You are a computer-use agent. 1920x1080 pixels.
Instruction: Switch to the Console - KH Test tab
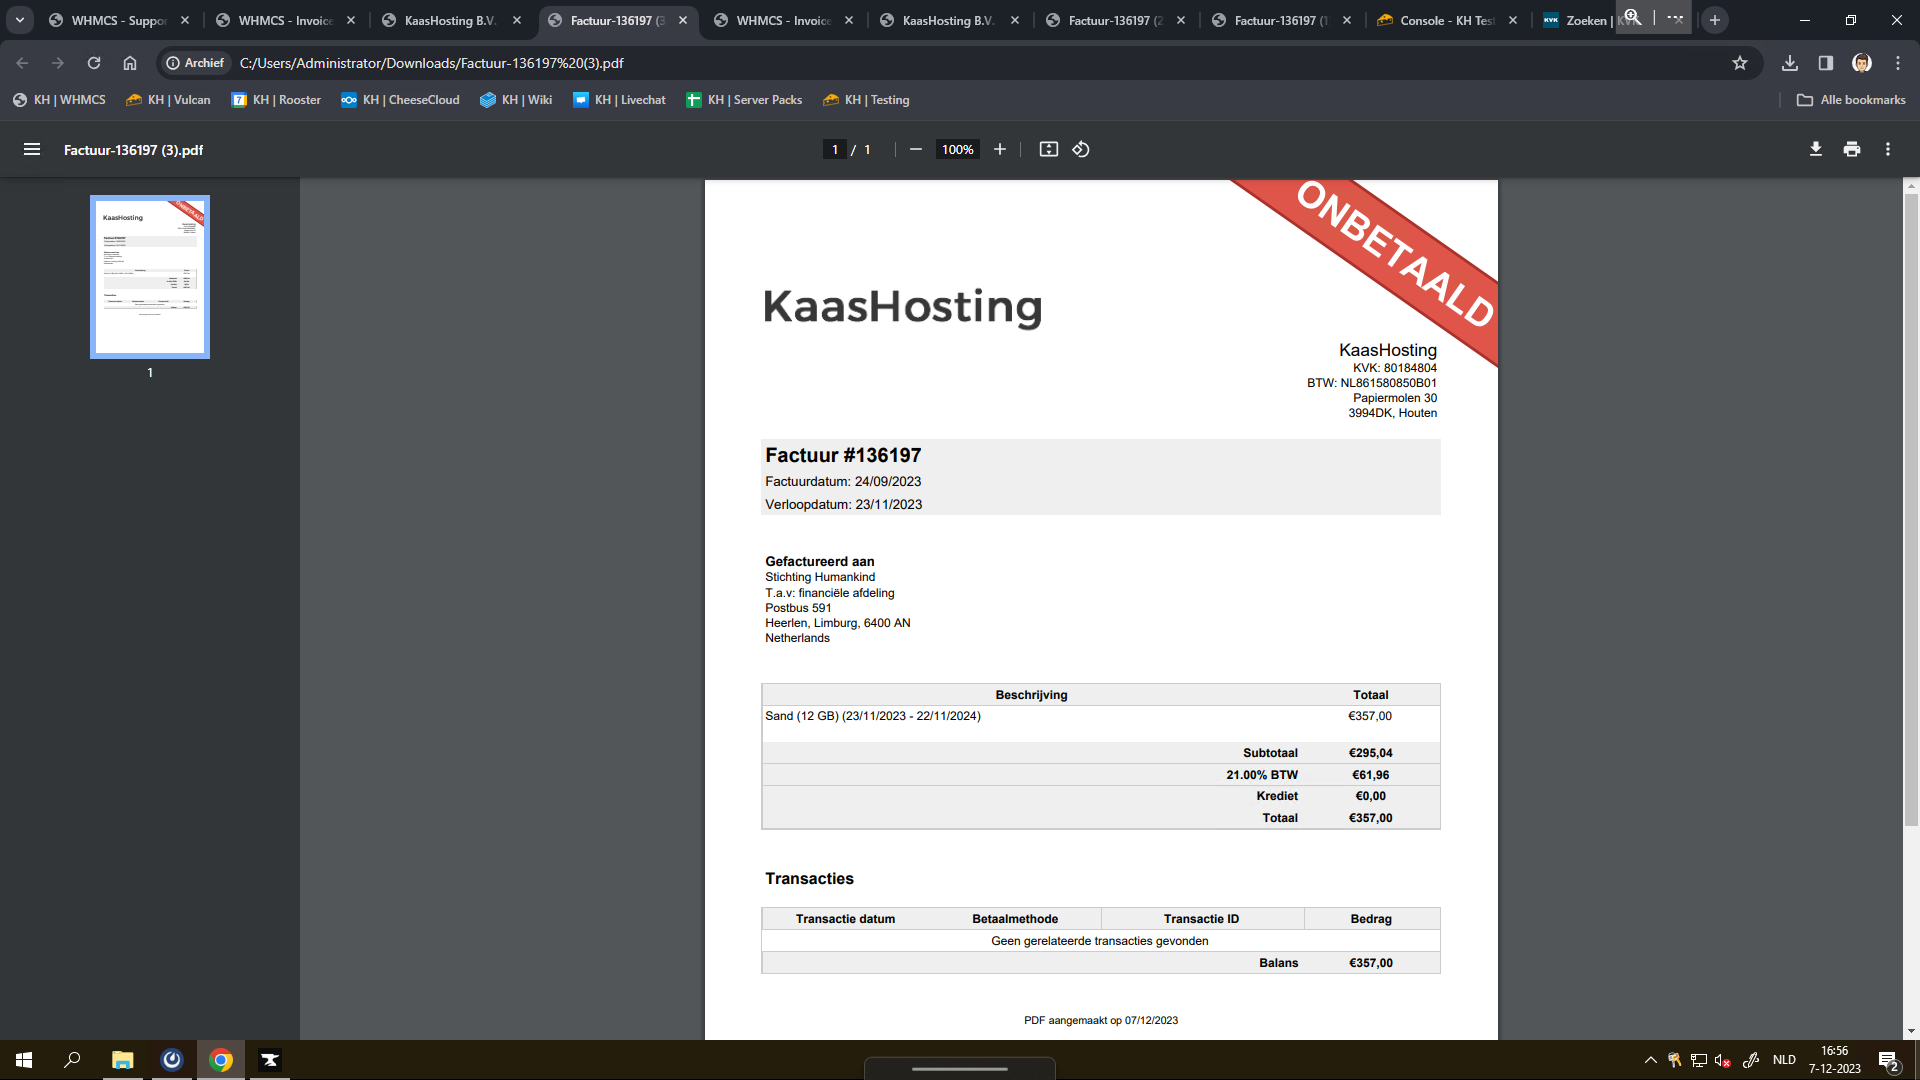click(x=1446, y=20)
